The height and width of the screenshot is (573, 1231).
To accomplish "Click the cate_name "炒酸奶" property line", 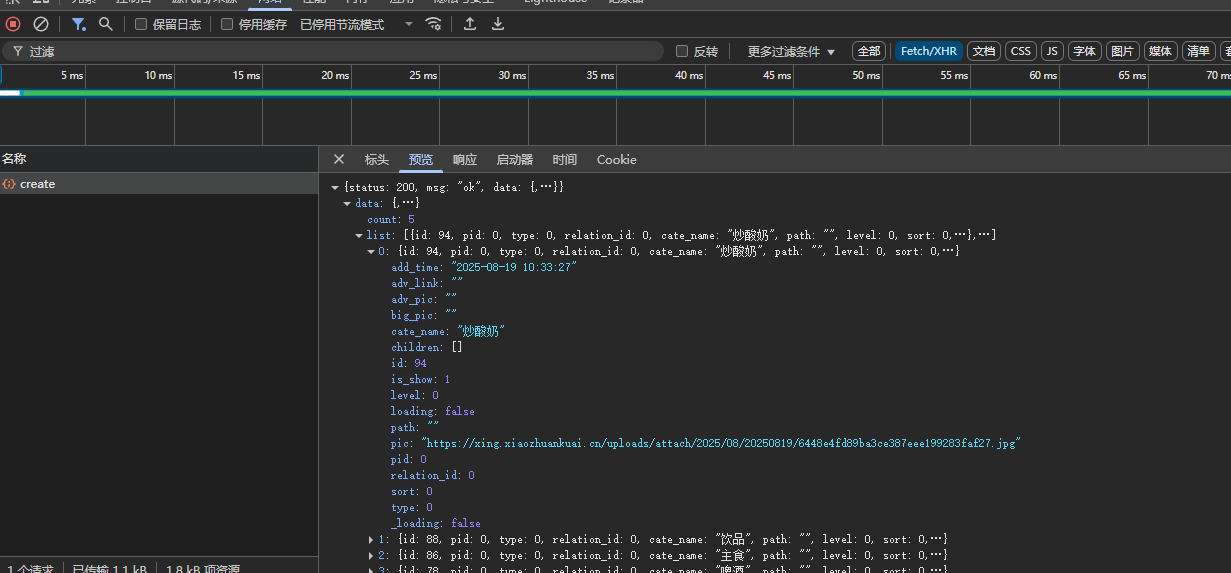I will (447, 331).
